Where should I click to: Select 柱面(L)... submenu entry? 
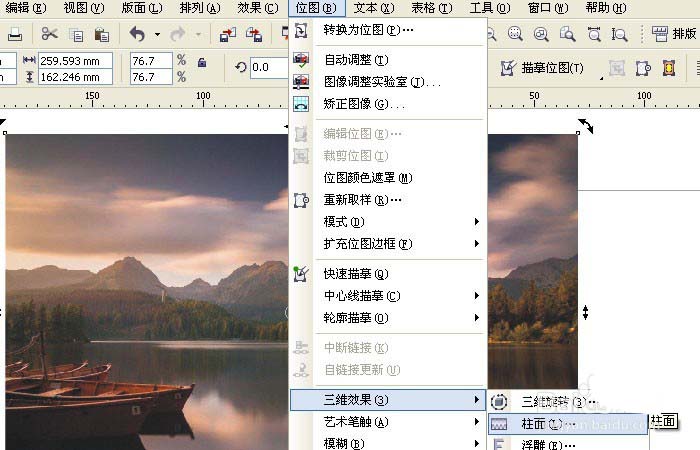[x=568, y=424]
